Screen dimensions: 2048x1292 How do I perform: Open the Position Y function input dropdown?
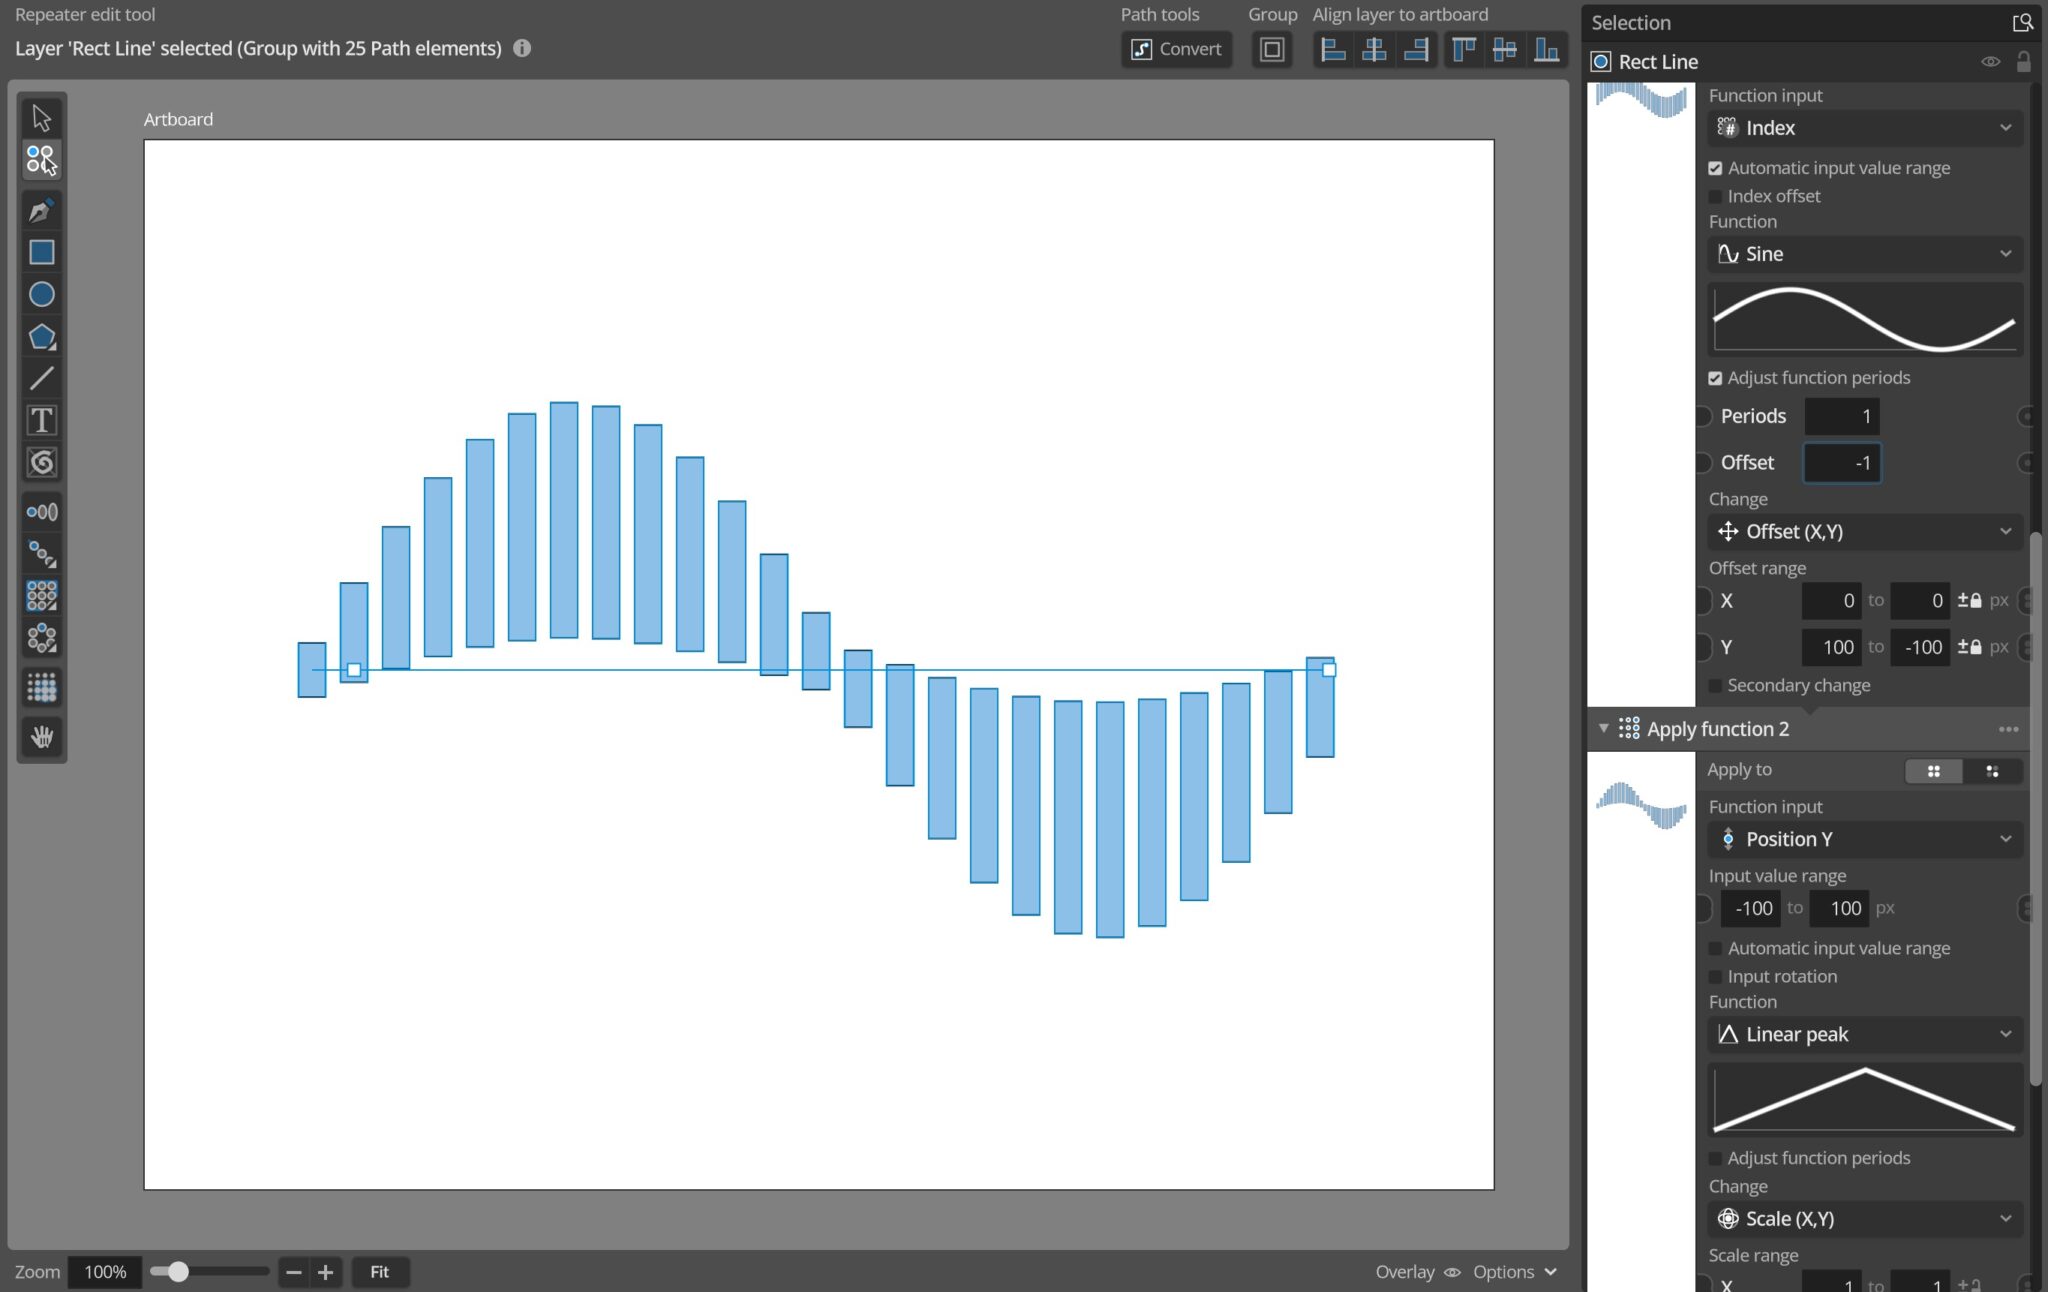[x=1863, y=839]
